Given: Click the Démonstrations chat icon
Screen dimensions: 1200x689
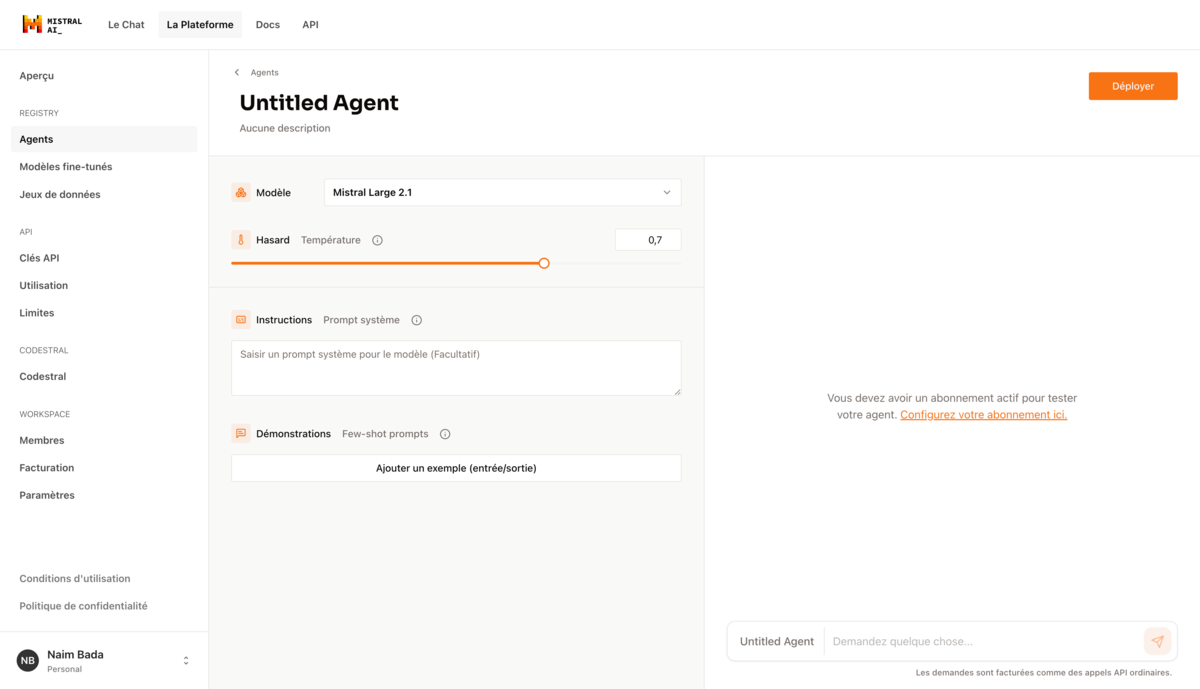Looking at the screenshot, I should [x=240, y=434].
